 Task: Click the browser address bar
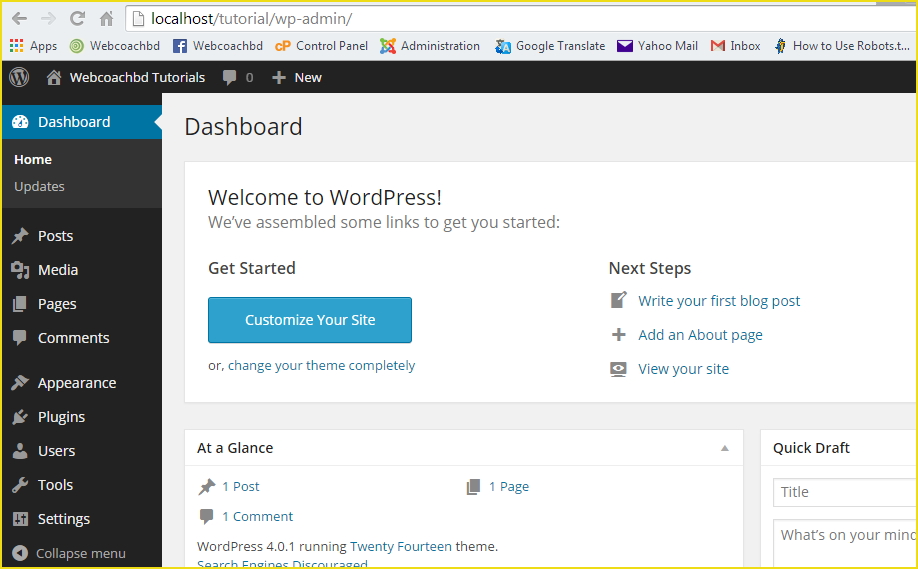[521, 19]
